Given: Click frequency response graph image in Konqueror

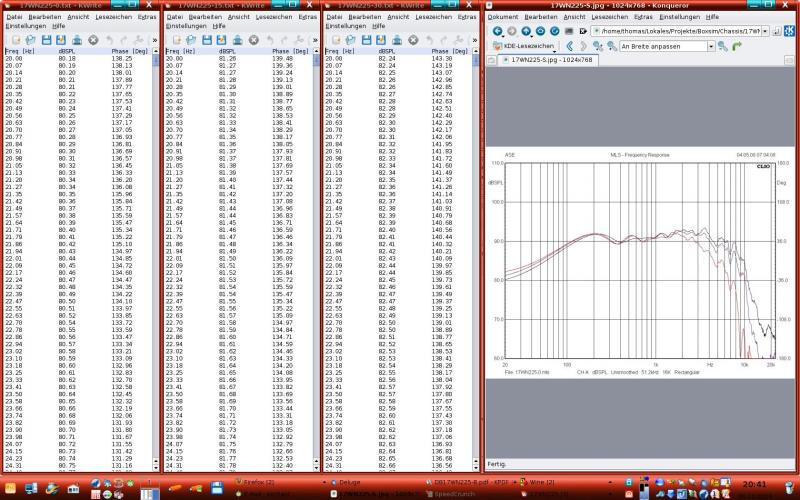Looking at the screenshot, I should click(640, 262).
